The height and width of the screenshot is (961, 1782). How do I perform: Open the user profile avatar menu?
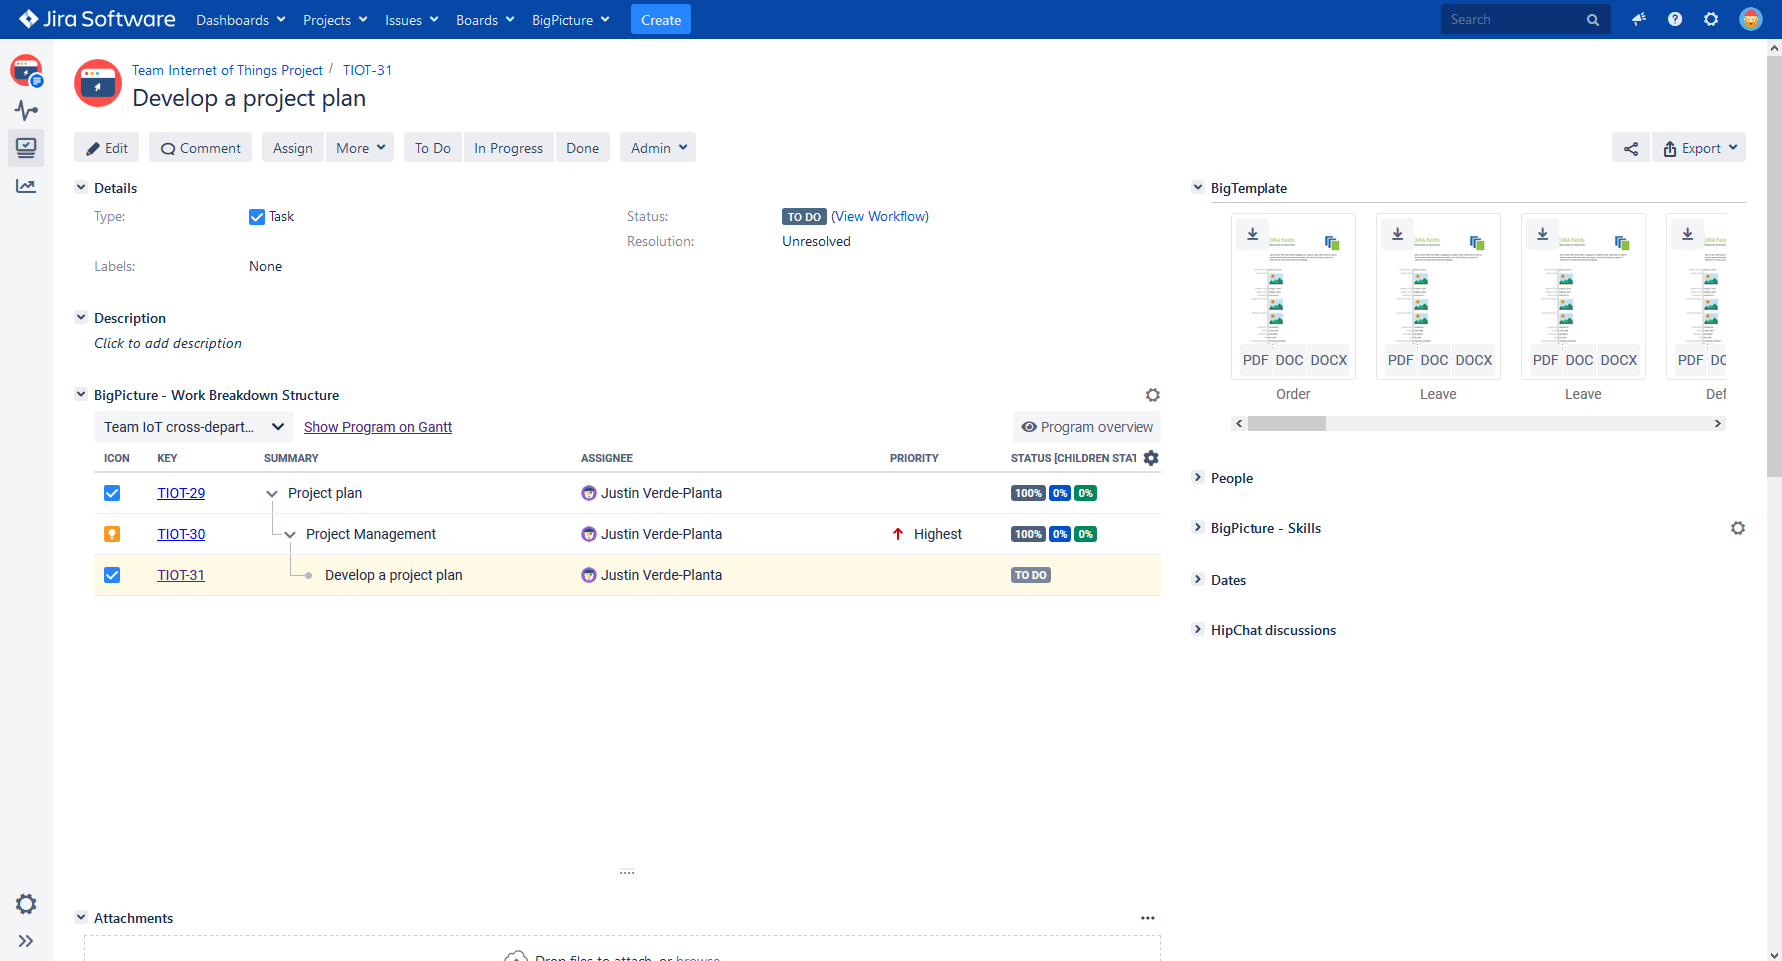click(x=1751, y=19)
